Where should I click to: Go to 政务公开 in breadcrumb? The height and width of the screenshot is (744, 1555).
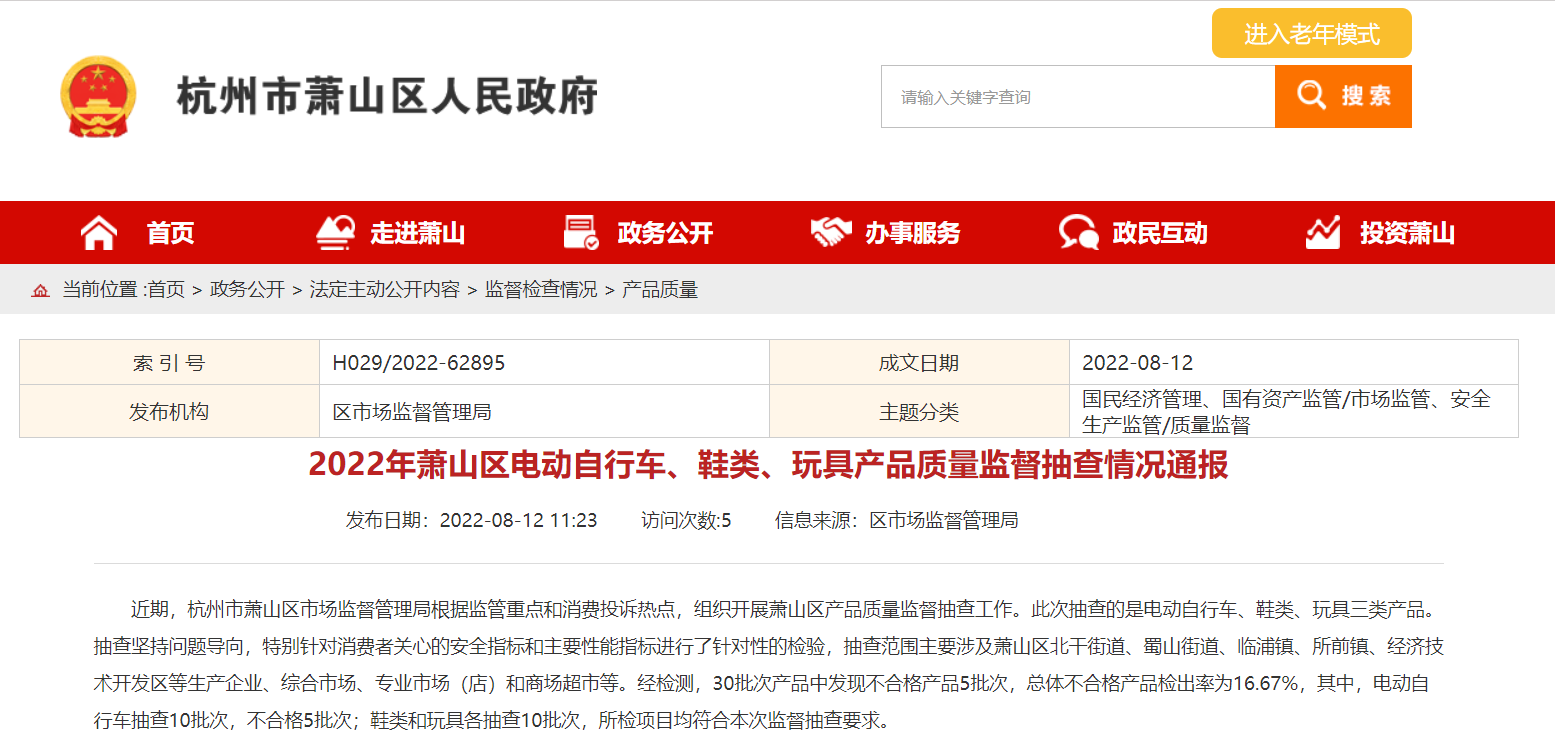pos(247,290)
